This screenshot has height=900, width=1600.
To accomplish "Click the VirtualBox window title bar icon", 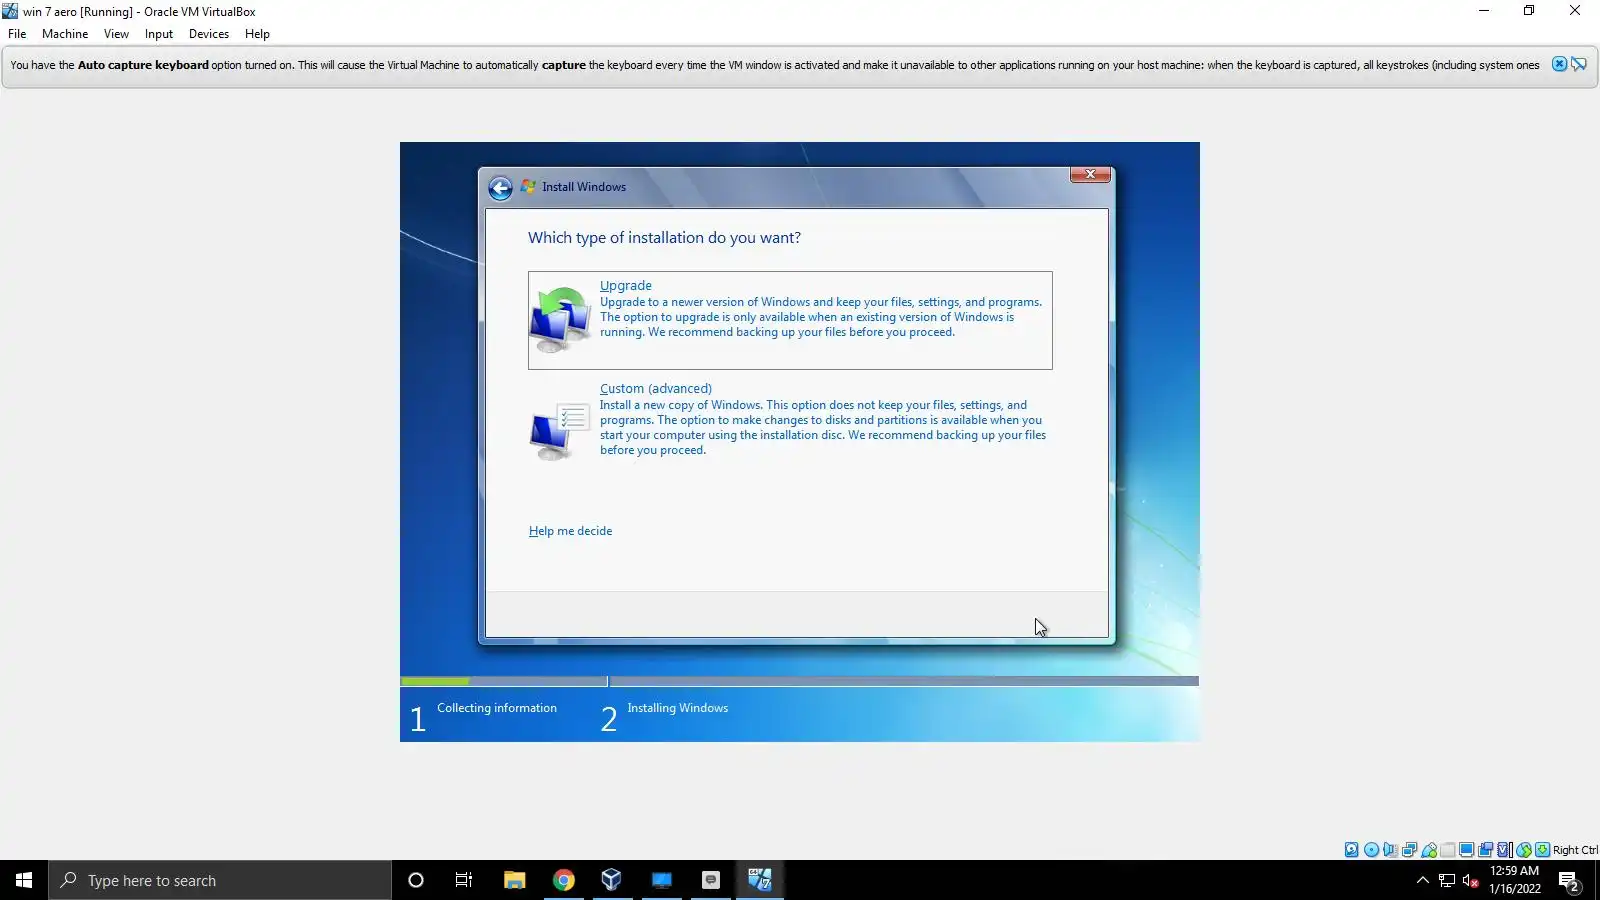I will coord(10,11).
